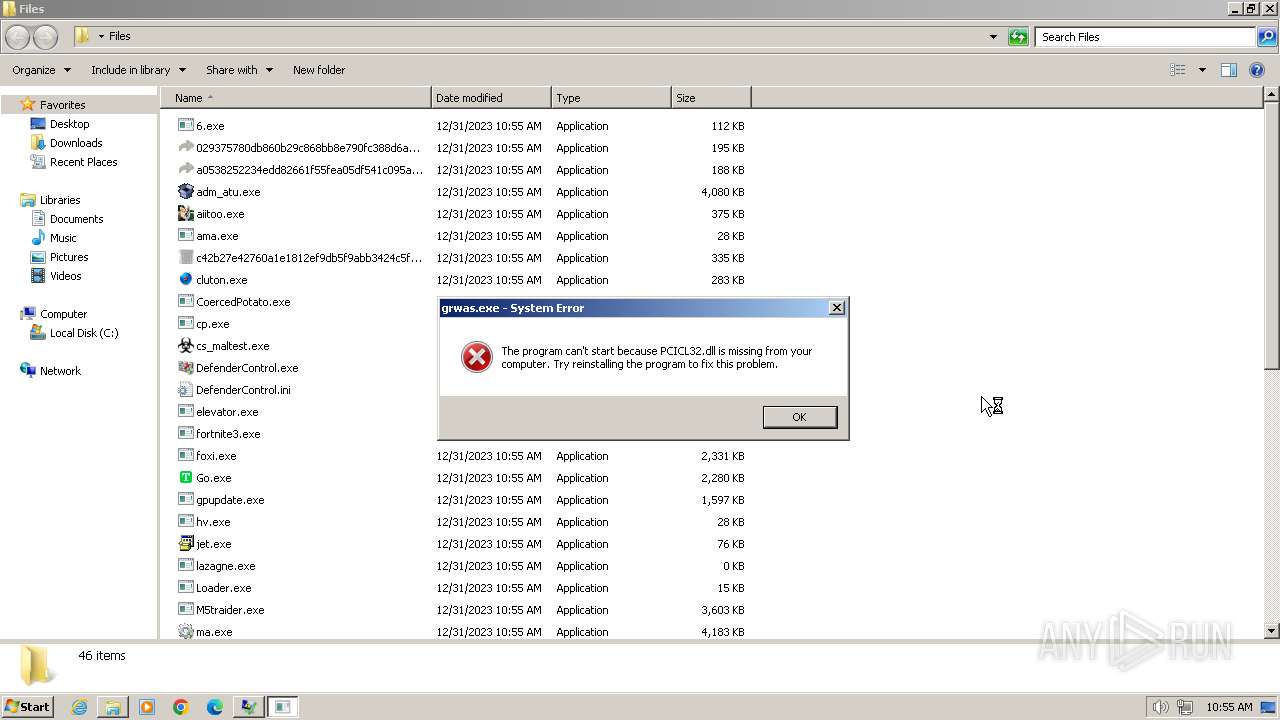Open the Share with menu
The width and height of the screenshot is (1280, 720).
[239, 70]
